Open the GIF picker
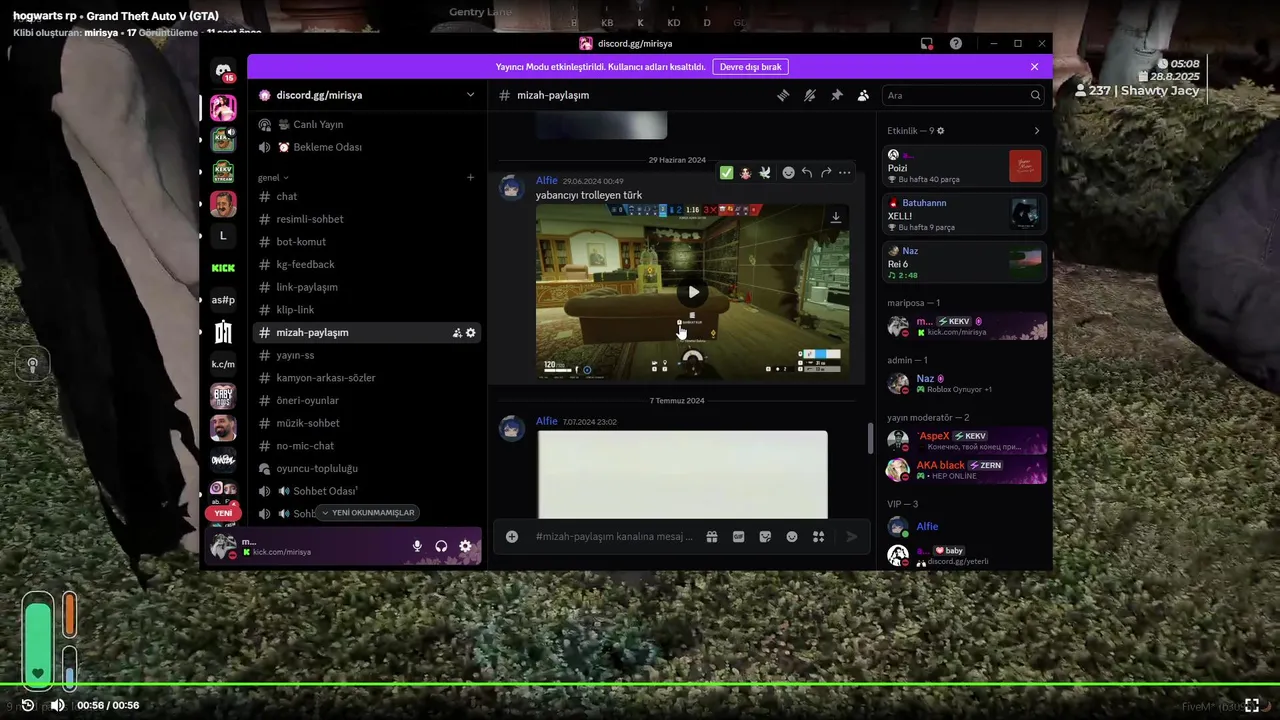The image size is (1280, 720). [x=739, y=536]
